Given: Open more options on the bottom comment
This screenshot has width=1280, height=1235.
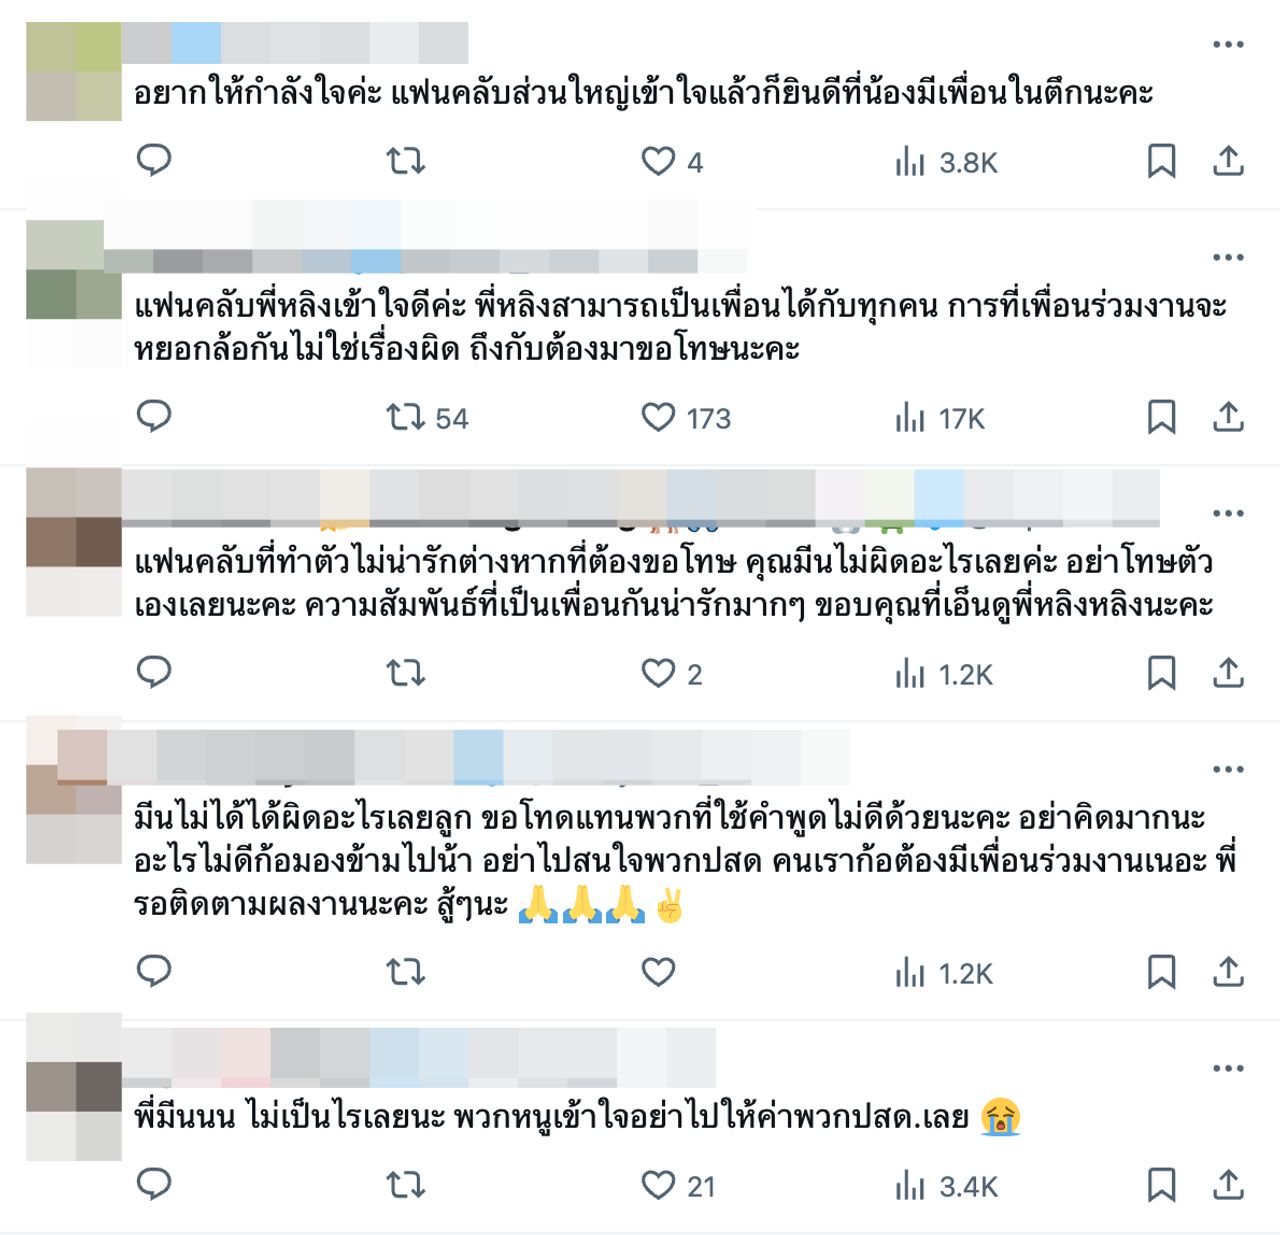Looking at the screenshot, I should pyautogui.click(x=1228, y=1068).
